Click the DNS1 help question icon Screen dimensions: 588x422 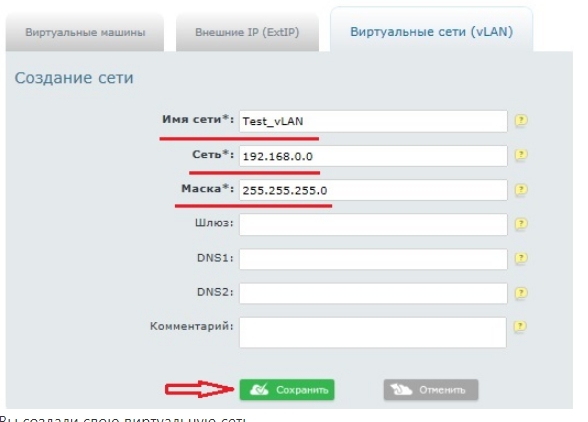pos(521,258)
